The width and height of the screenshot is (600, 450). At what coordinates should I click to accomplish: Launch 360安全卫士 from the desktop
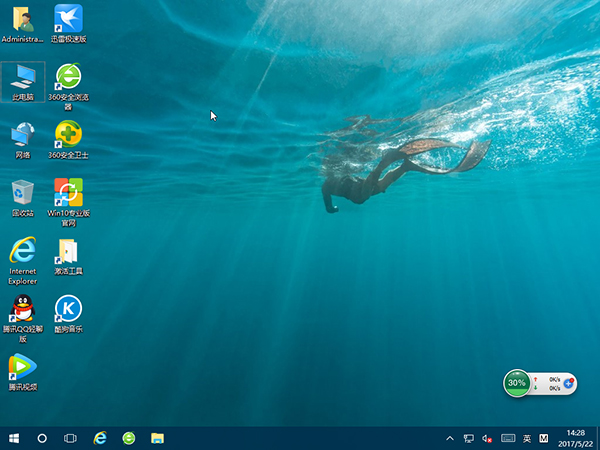68,135
